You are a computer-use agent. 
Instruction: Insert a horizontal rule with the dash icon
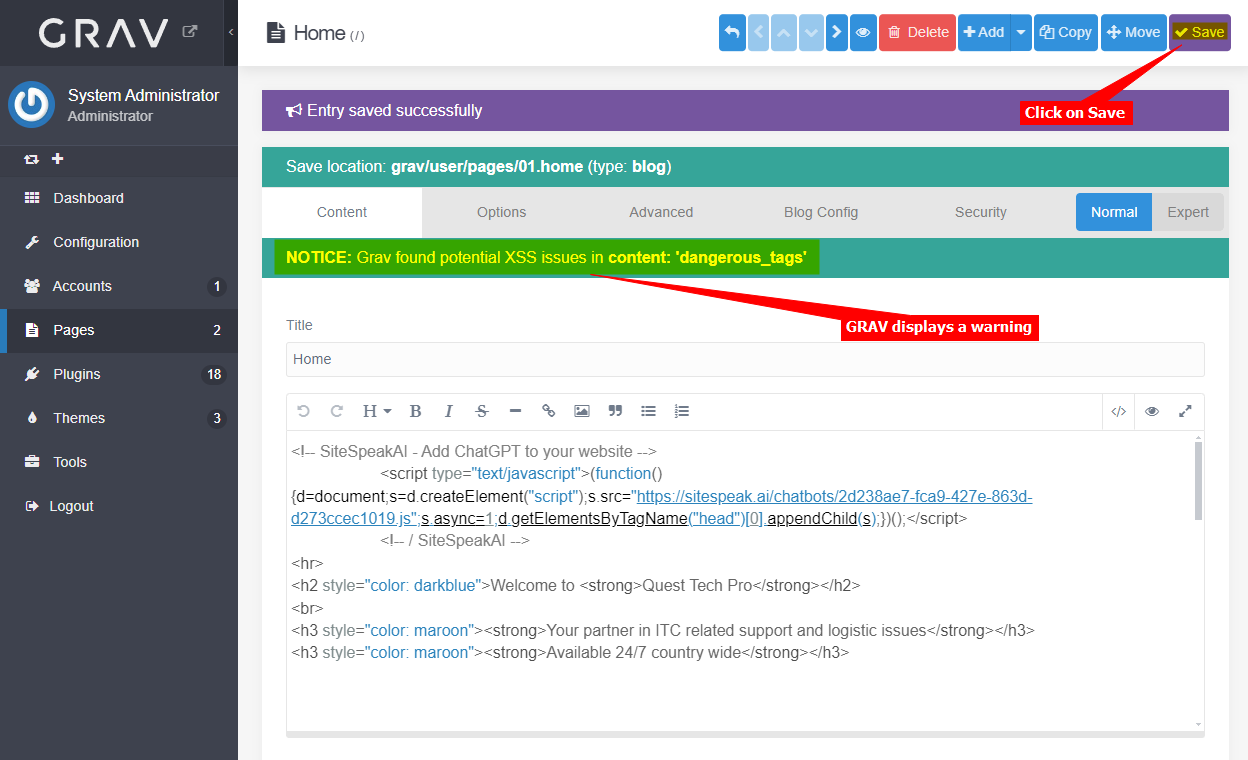pyautogui.click(x=515, y=411)
